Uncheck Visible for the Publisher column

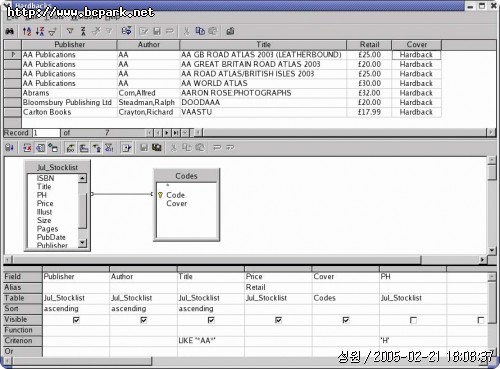(76, 320)
